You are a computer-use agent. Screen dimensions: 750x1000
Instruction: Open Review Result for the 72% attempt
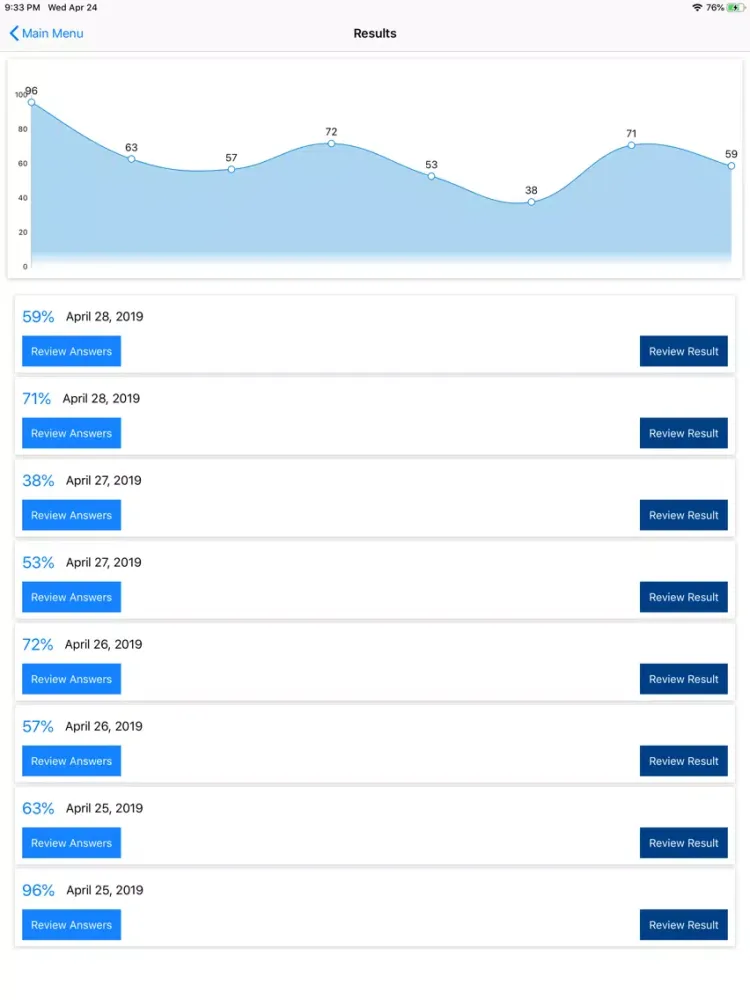click(x=683, y=679)
